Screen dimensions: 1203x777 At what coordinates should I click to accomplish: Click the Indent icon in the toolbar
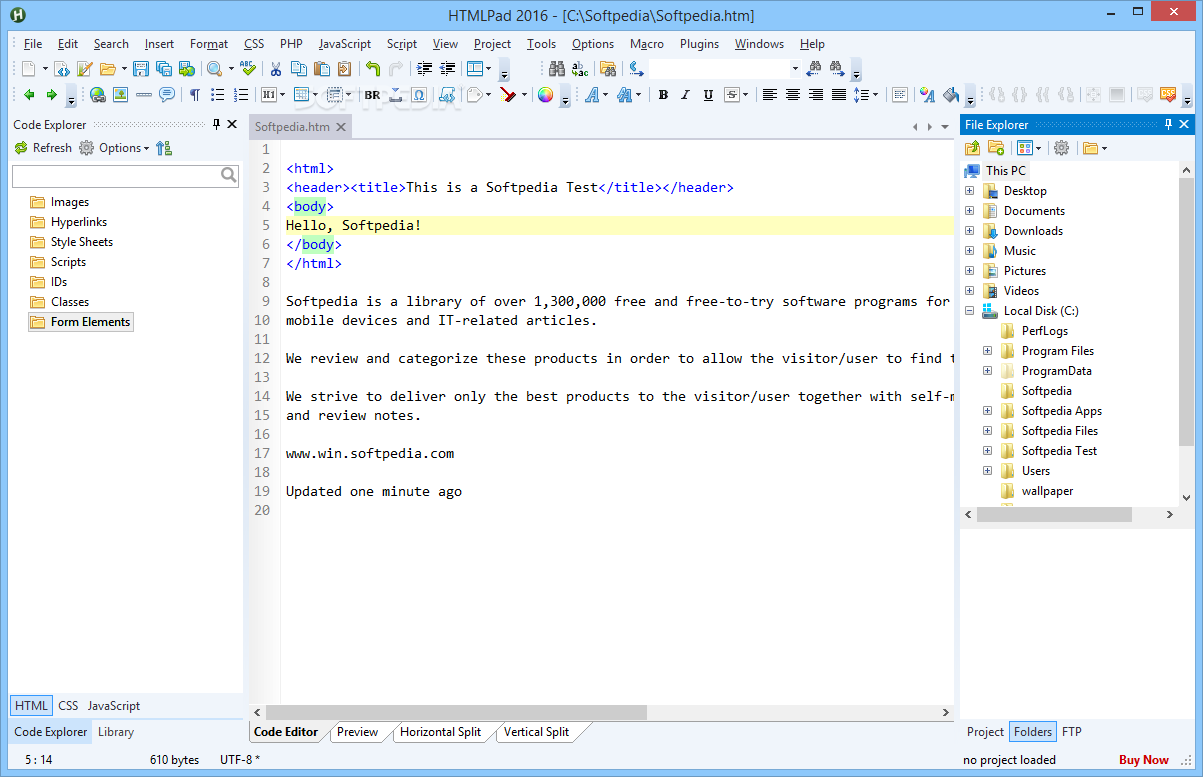click(424, 69)
